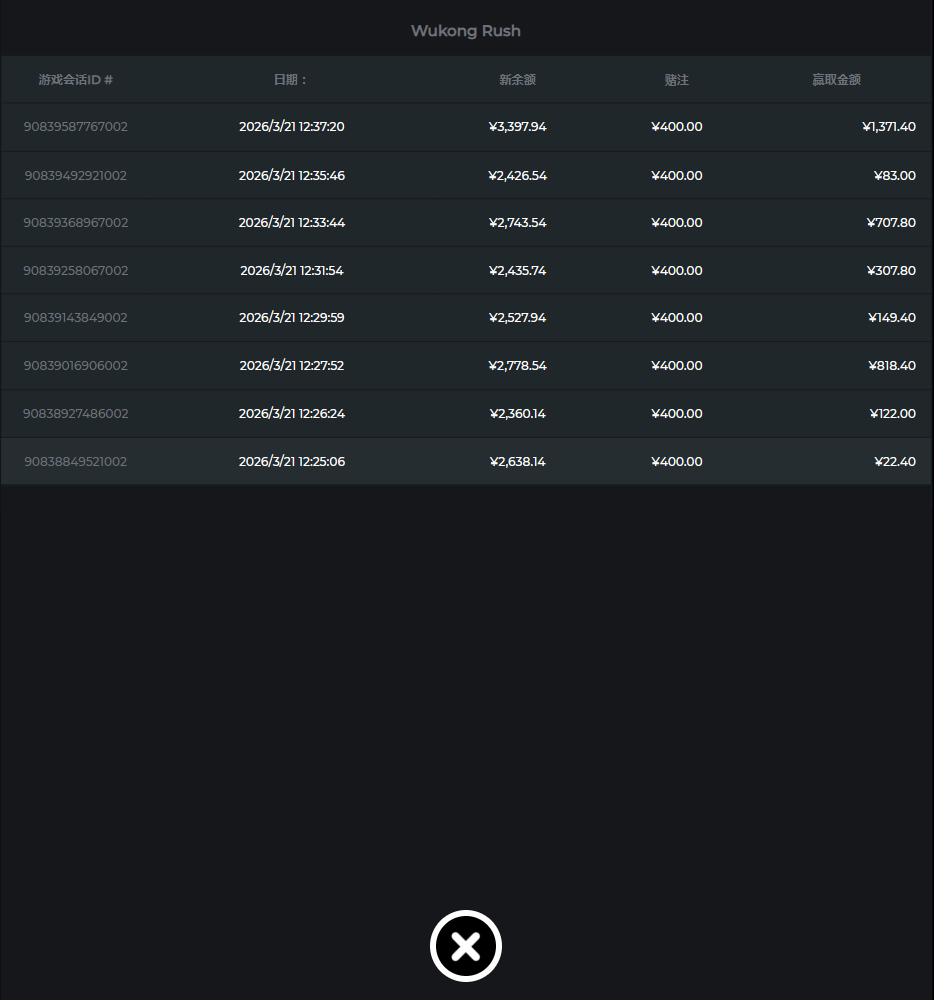
Task: Select the date 2026/3/21 12:25:06
Action: tap(292, 462)
